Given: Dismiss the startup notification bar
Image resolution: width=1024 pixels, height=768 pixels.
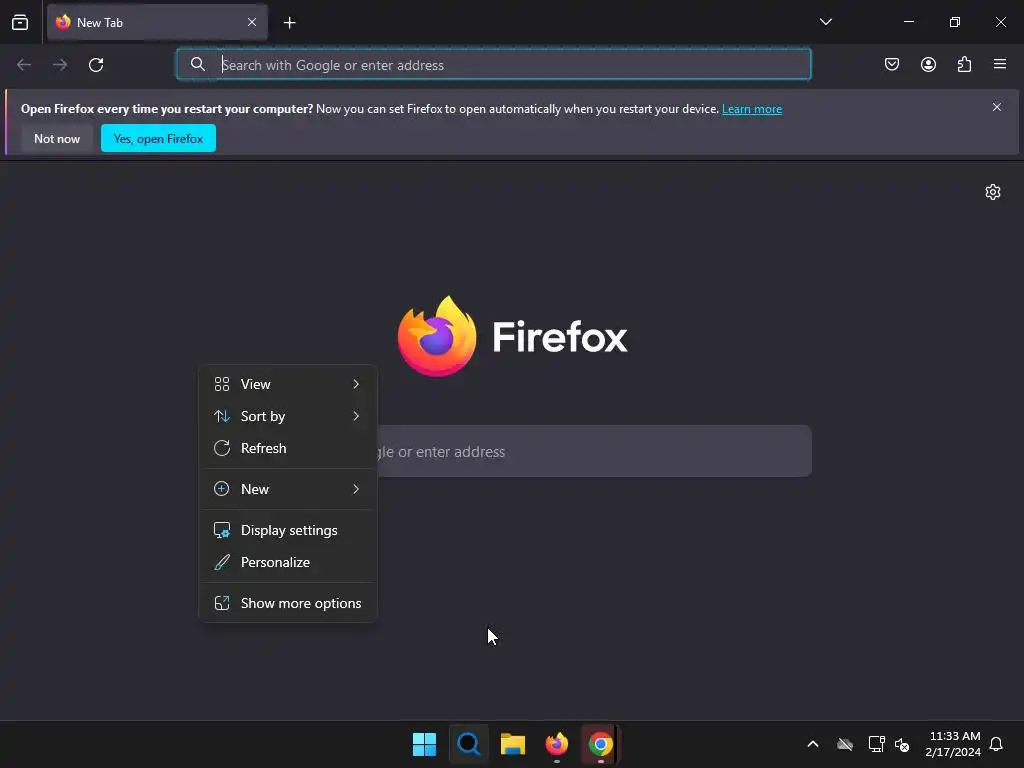Looking at the screenshot, I should (997, 107).
